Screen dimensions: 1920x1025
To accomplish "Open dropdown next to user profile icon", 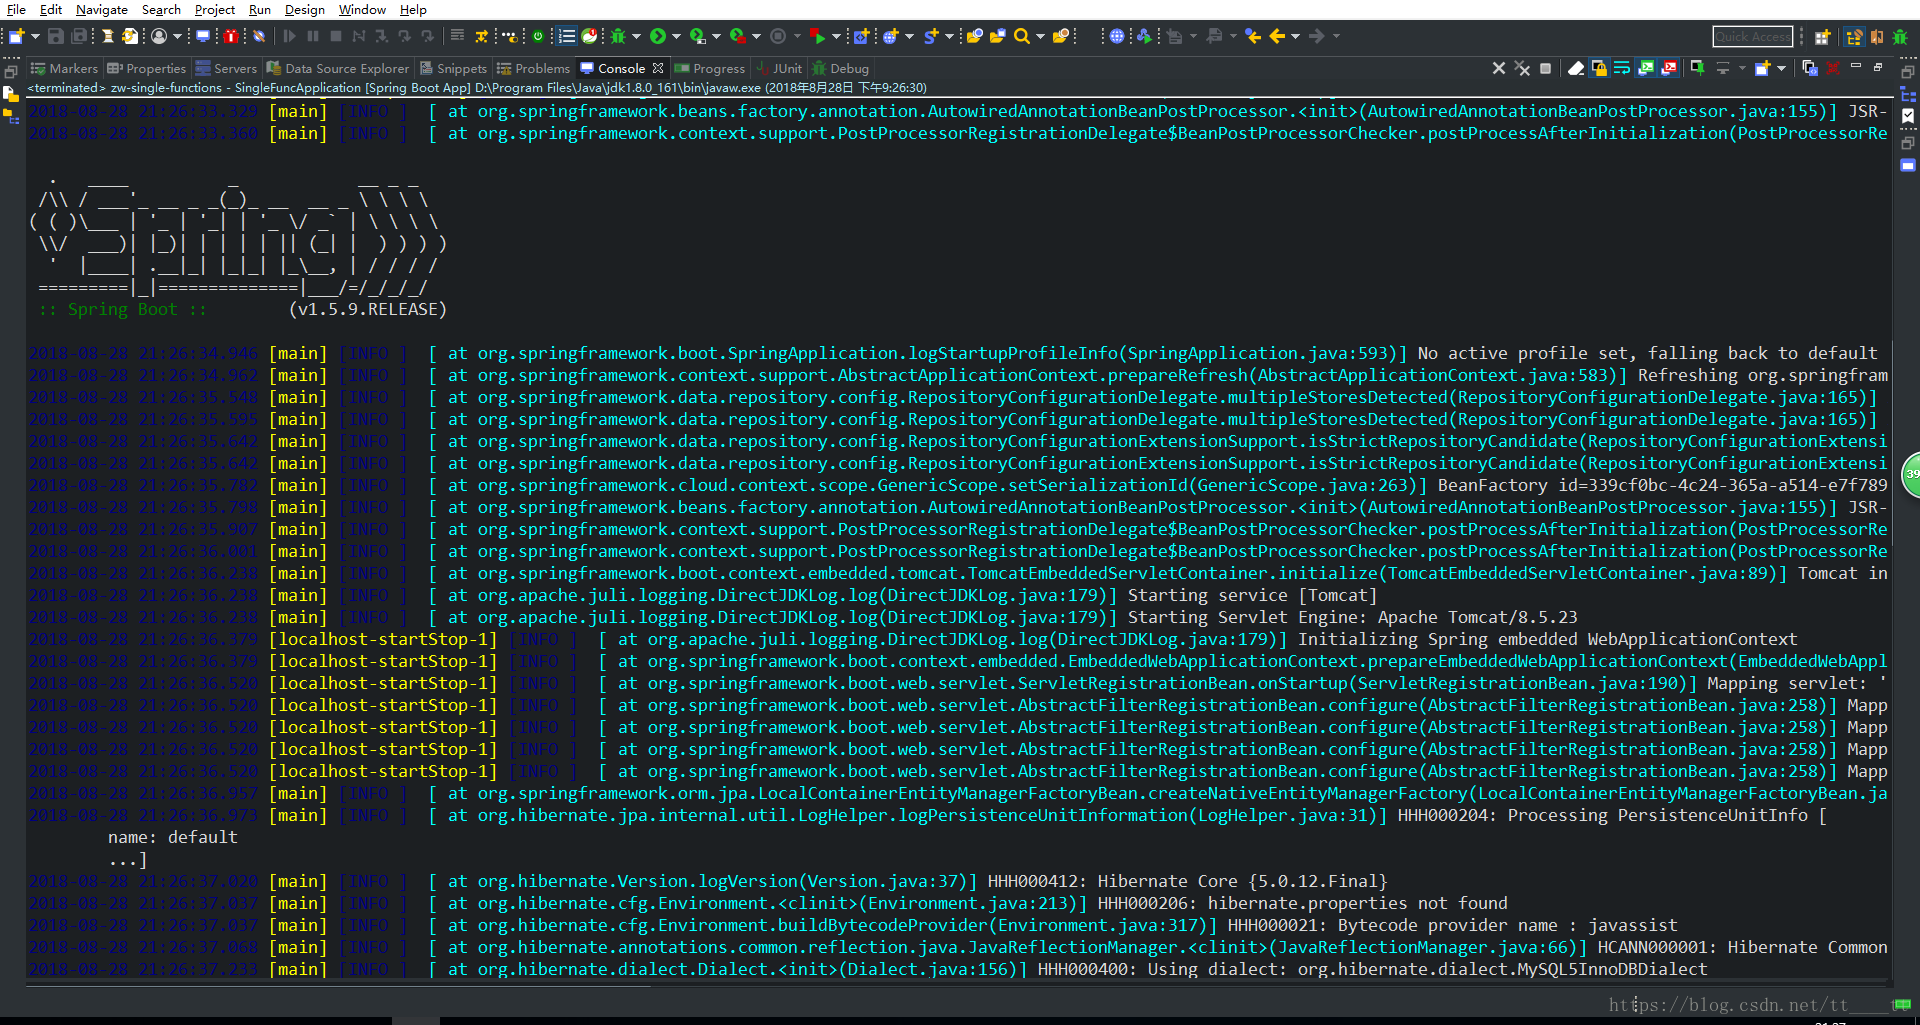I will point(177,37).
